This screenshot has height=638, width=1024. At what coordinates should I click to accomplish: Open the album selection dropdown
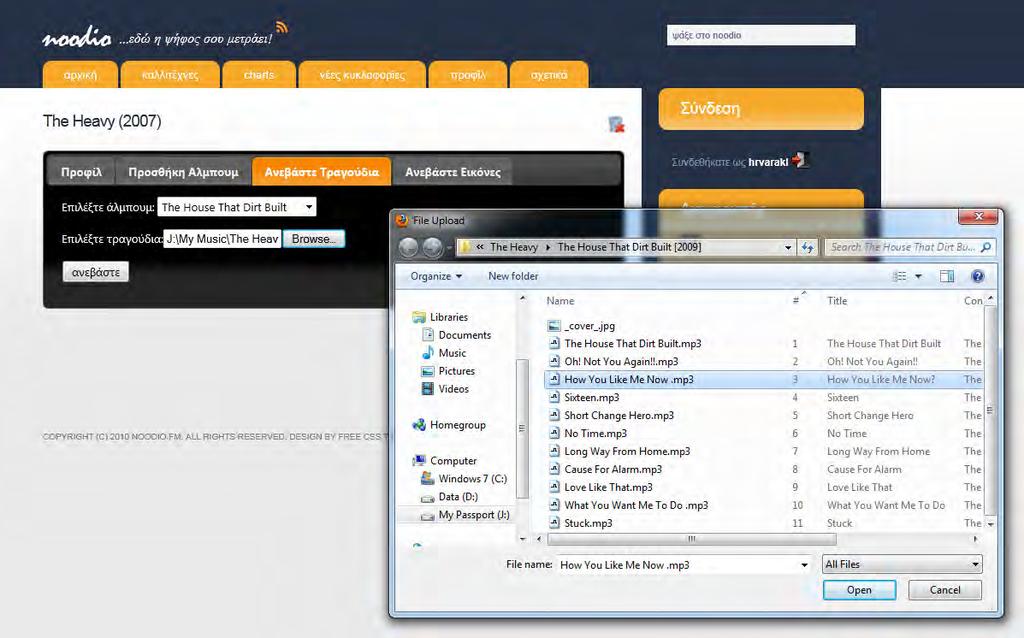[x=237, y=207]
